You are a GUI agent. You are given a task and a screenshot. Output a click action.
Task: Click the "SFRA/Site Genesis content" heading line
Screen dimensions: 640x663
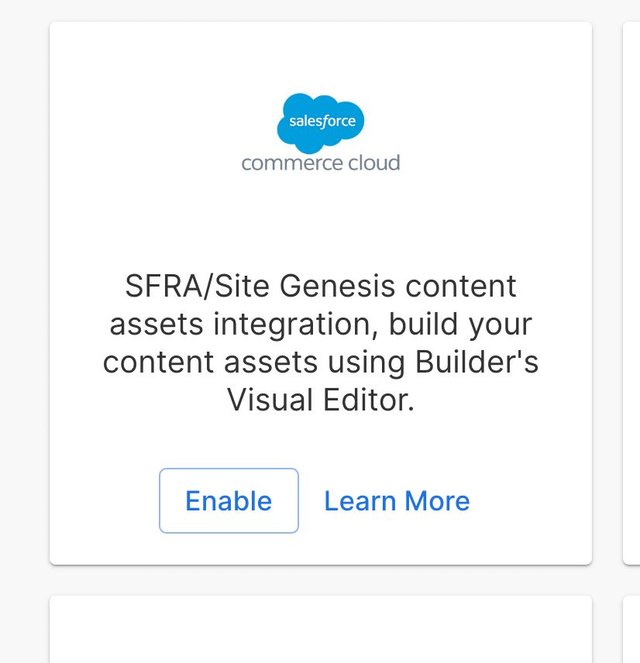click(x=320, y=286)
